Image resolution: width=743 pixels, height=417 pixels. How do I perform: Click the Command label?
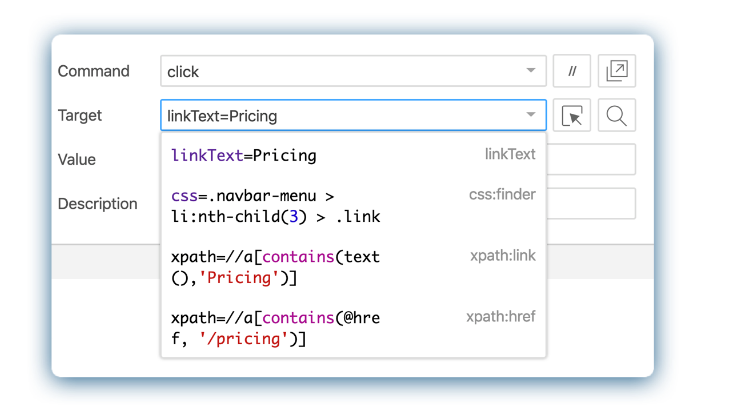click(x=94, y=71)
